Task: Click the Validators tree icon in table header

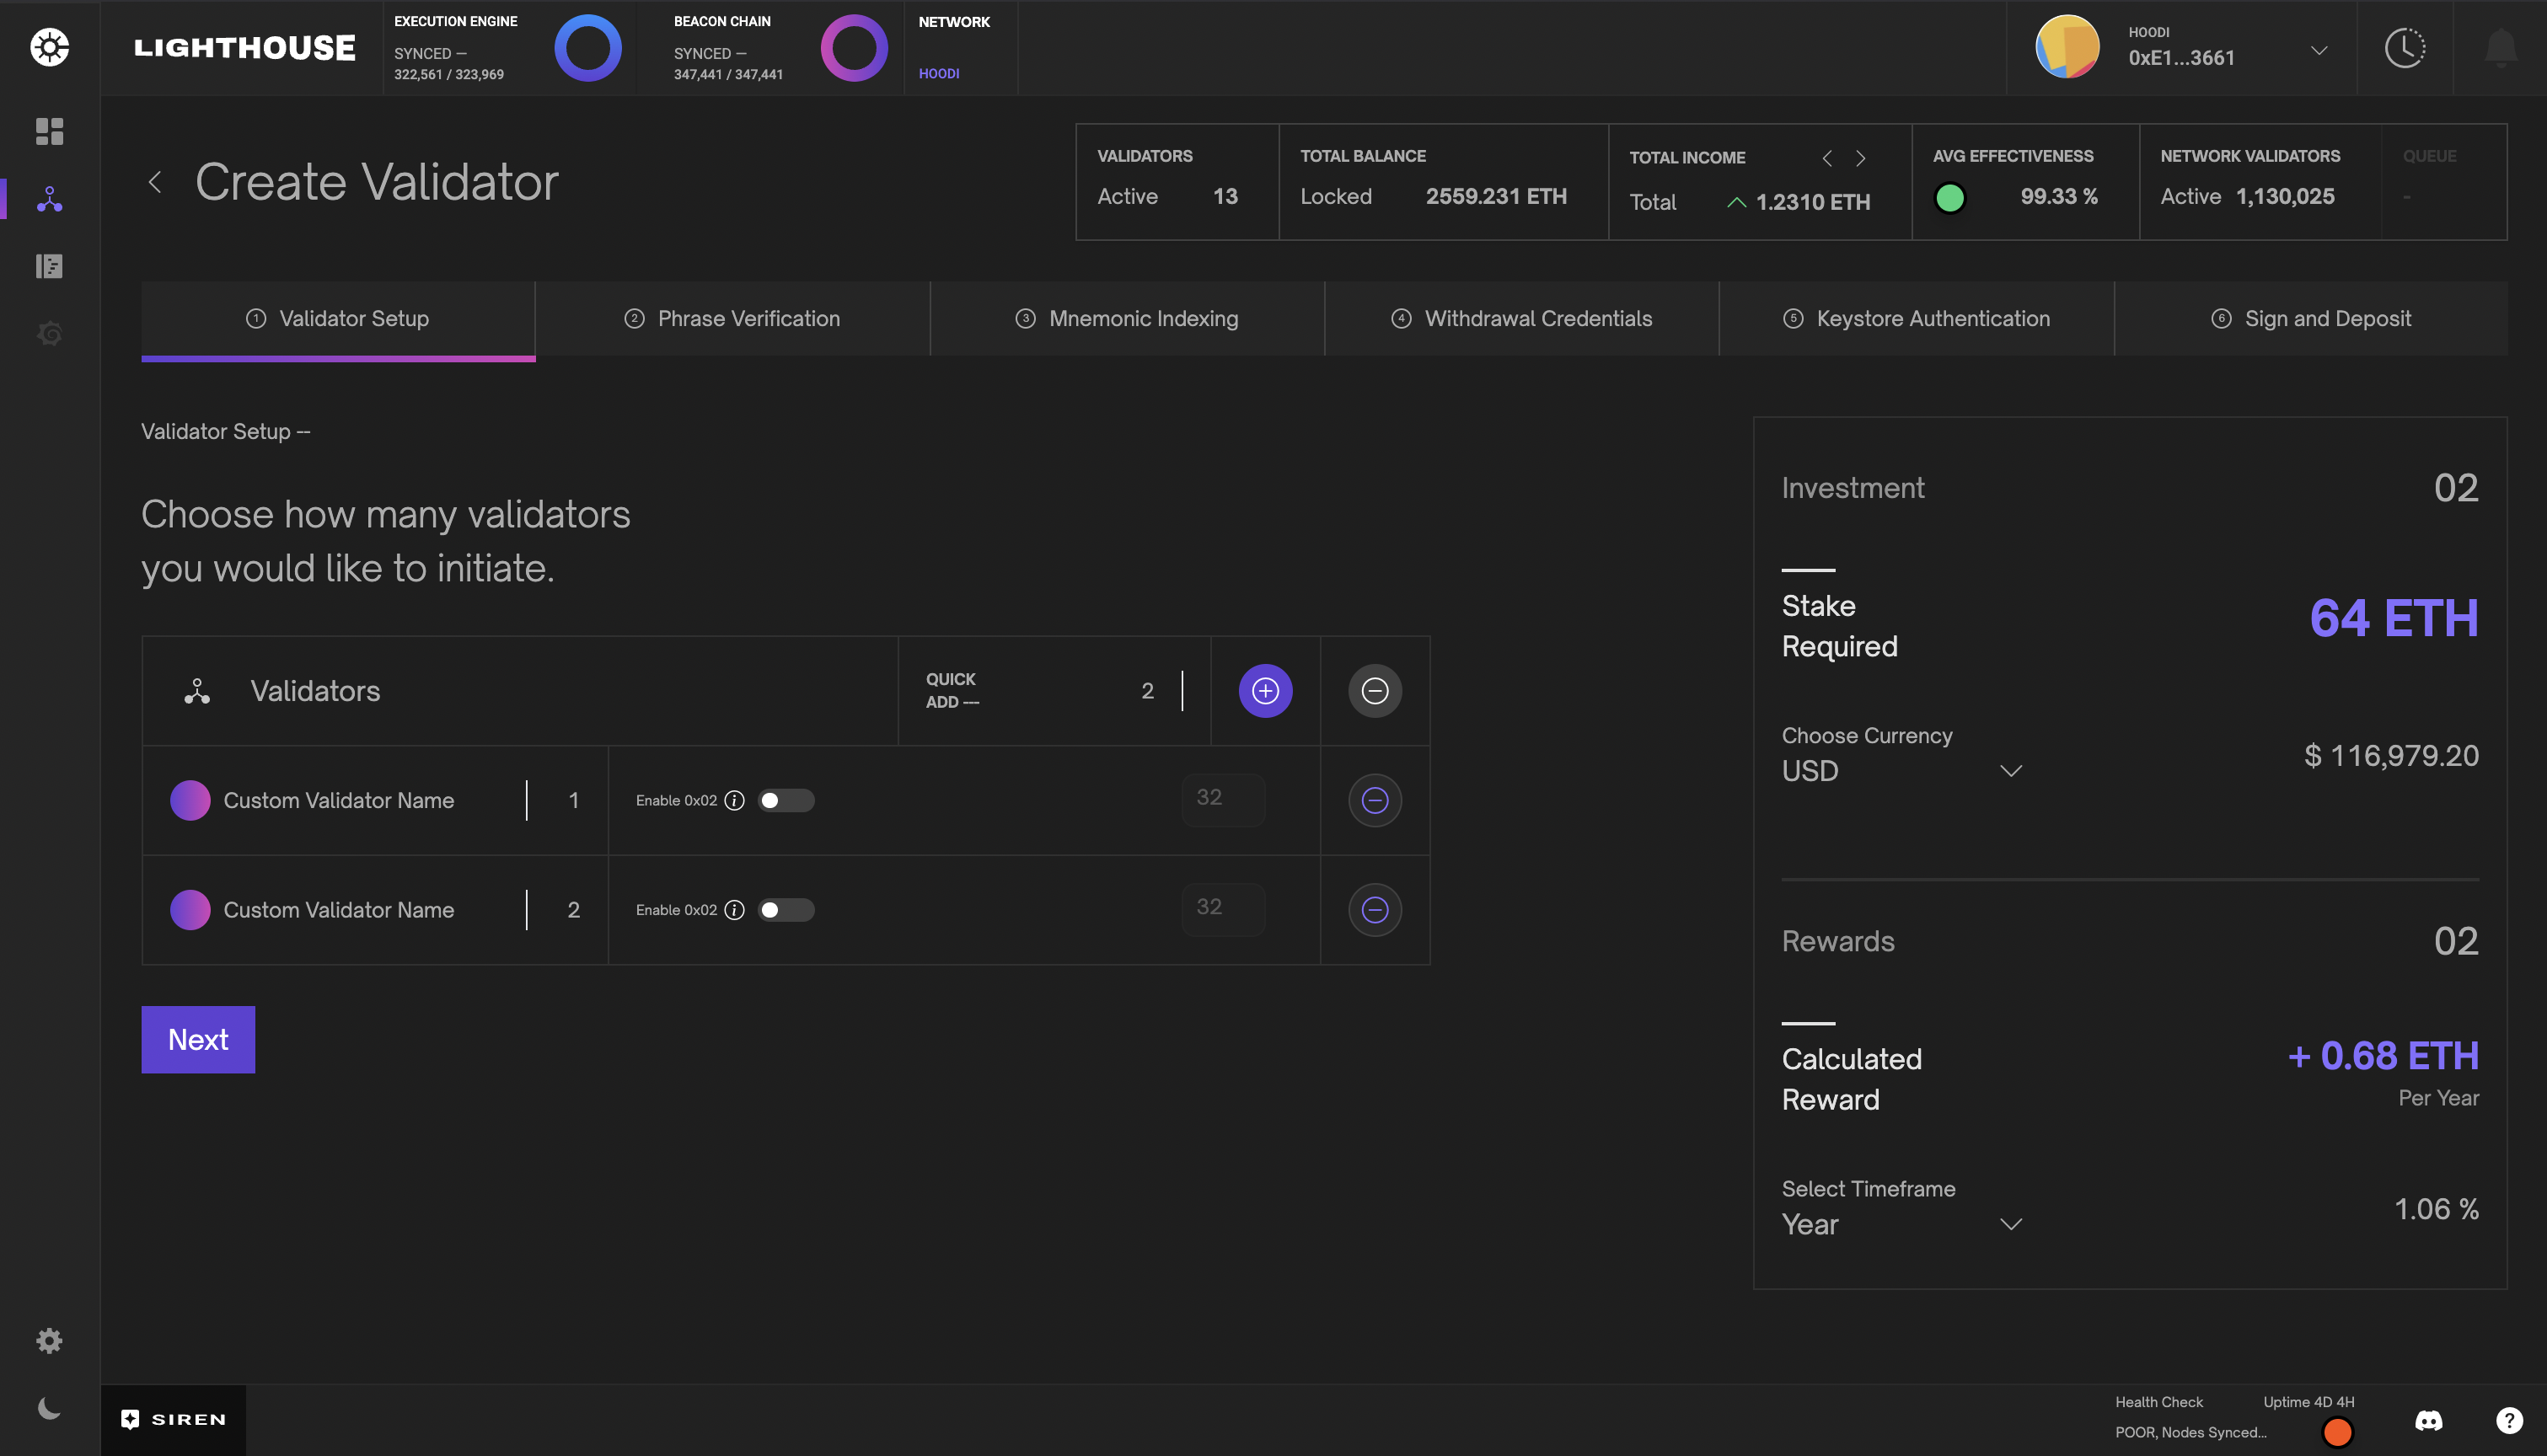Action: 197,691
